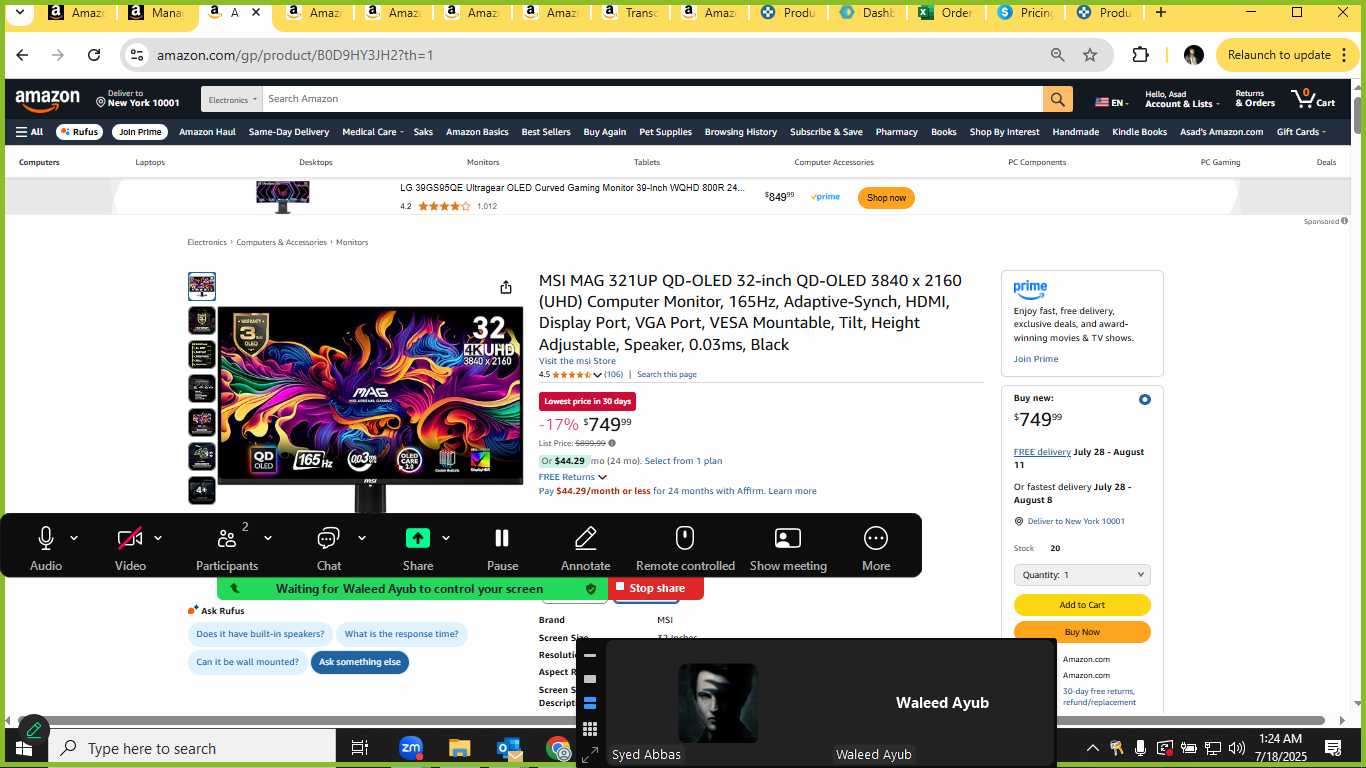The image size is (1366, 768).
Task: Open the Amazon shopping cart
Action: click(x=1313, y=99)
